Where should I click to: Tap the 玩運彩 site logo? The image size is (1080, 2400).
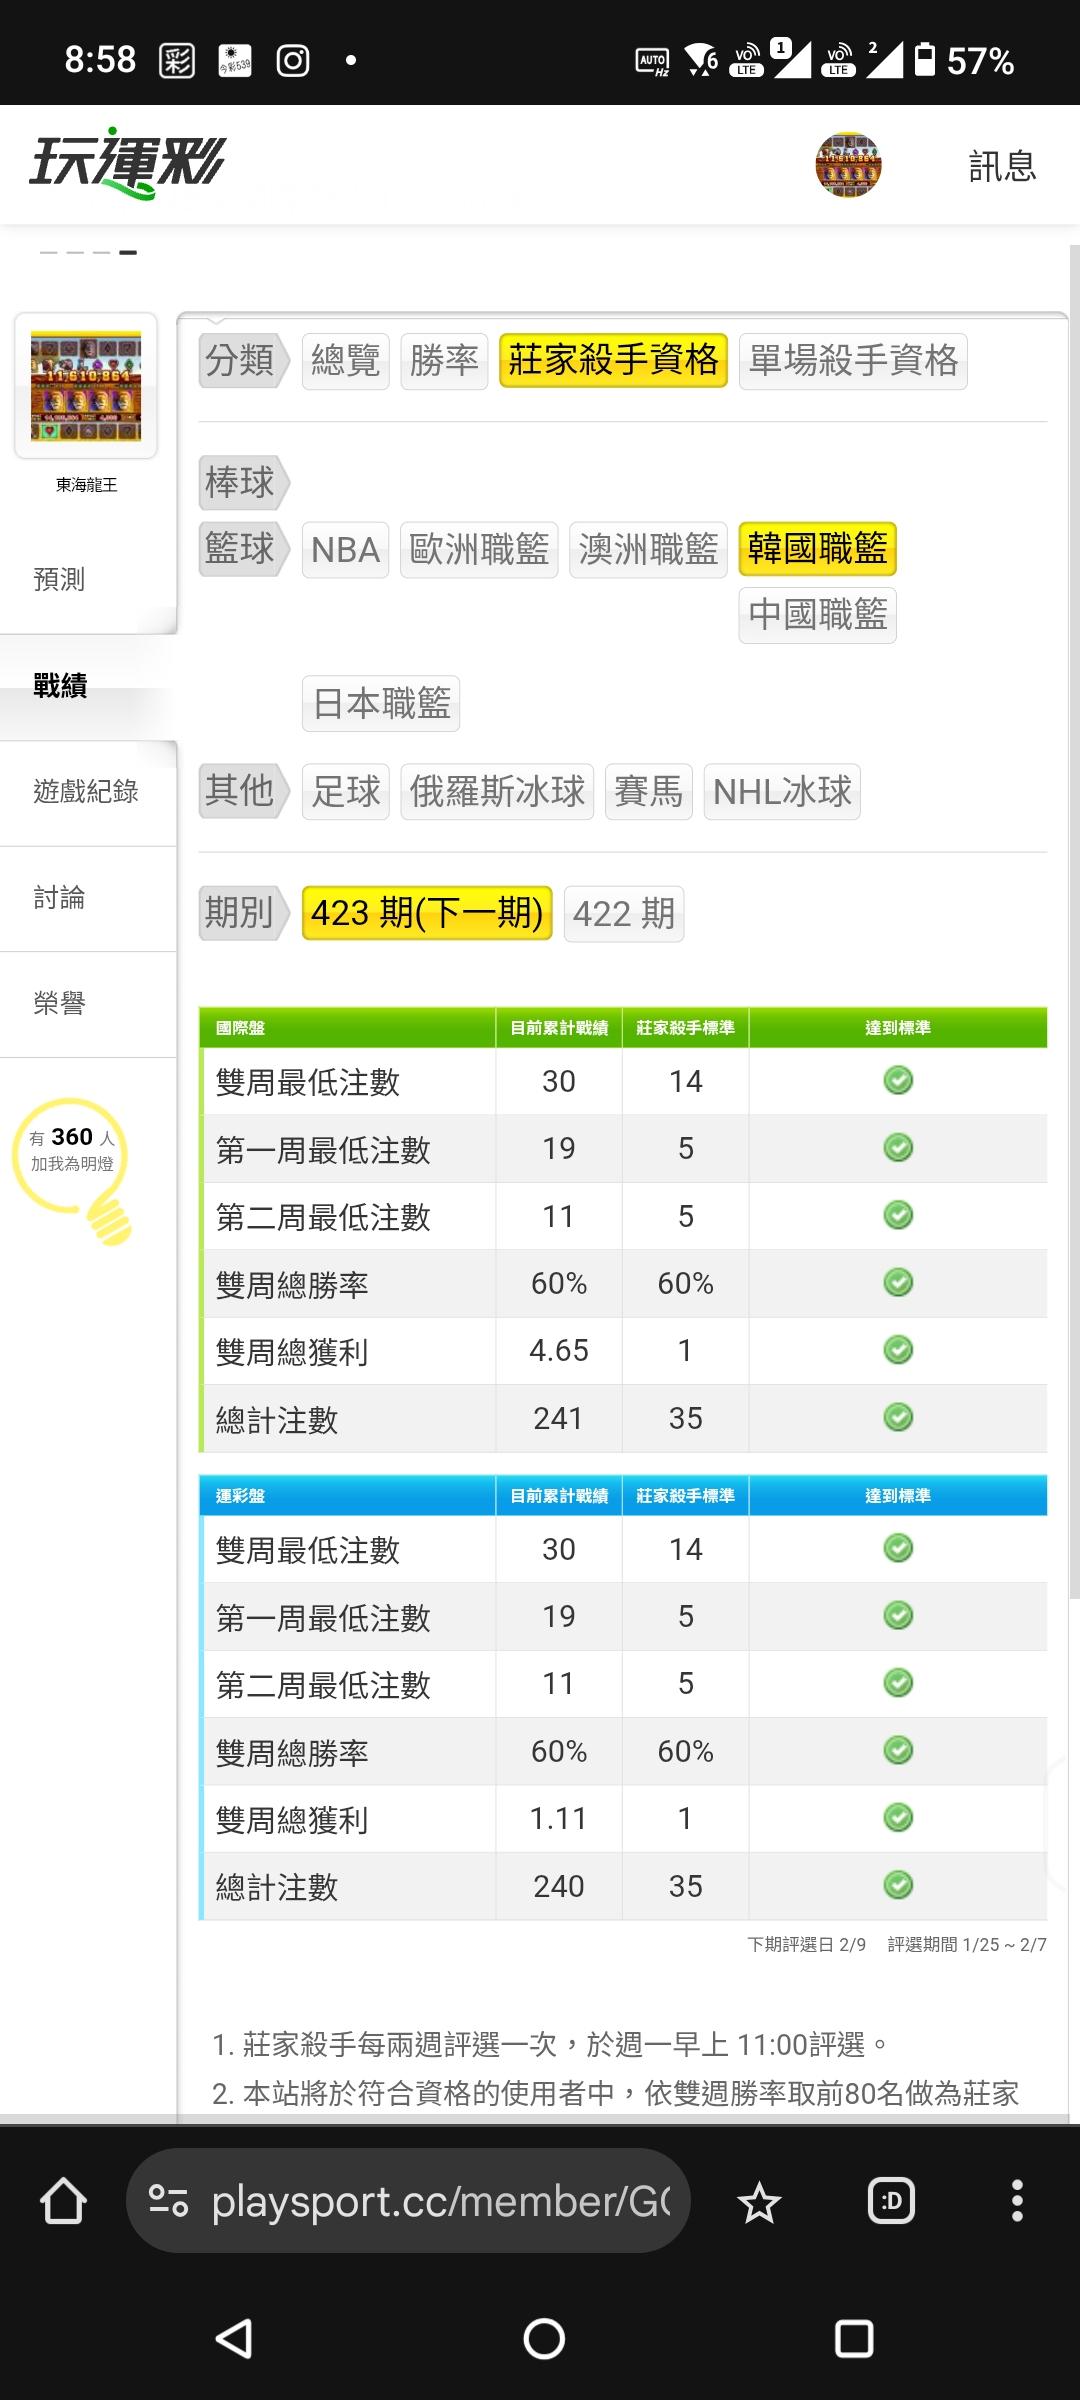pyautogui.click(x=127, y=164)
